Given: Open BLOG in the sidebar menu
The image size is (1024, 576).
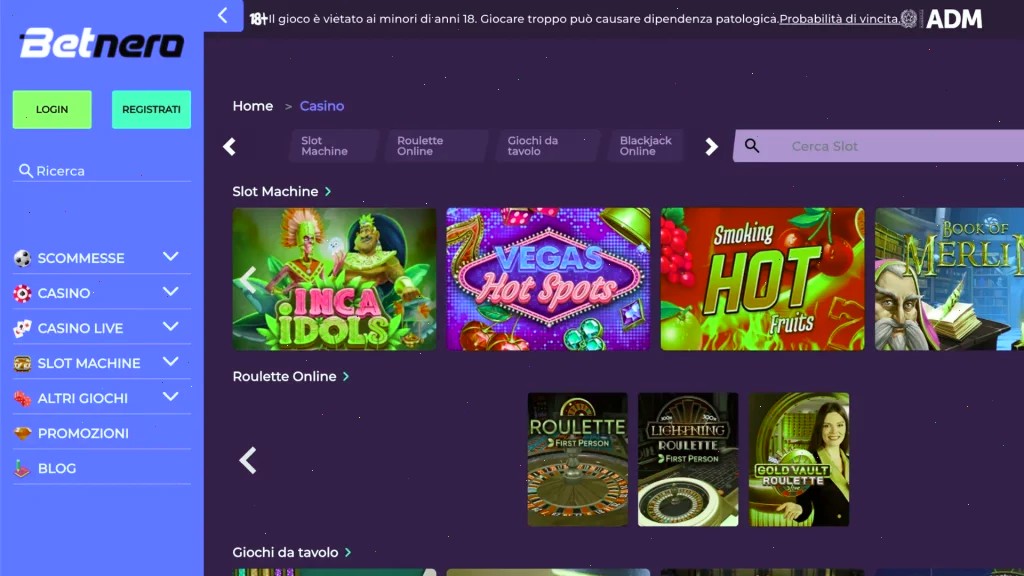Looking at the screenshot, I should pos(57,468).
